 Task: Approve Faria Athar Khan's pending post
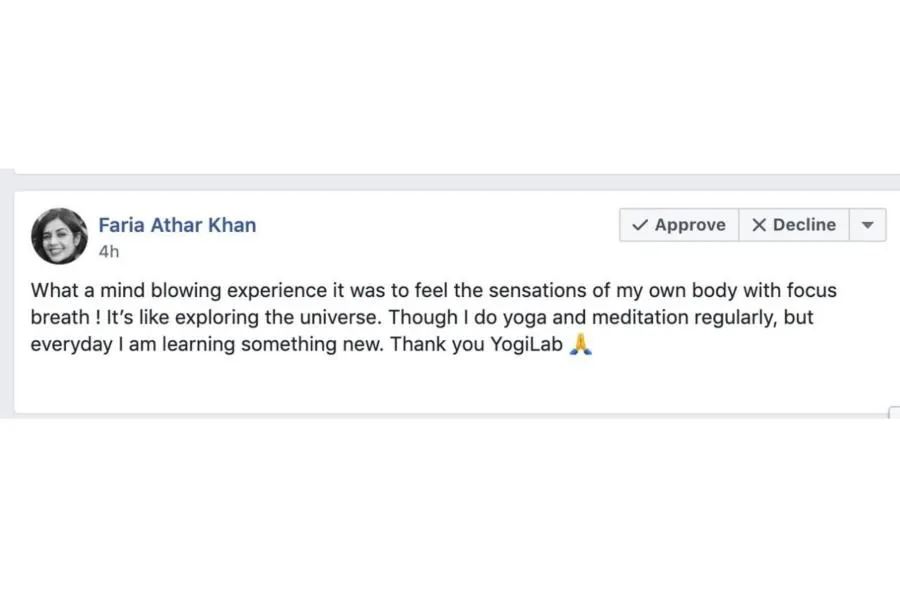(679, 225)
